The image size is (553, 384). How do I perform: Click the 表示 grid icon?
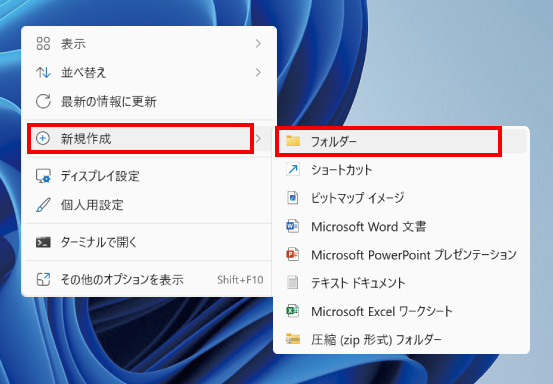click(43, 44)
